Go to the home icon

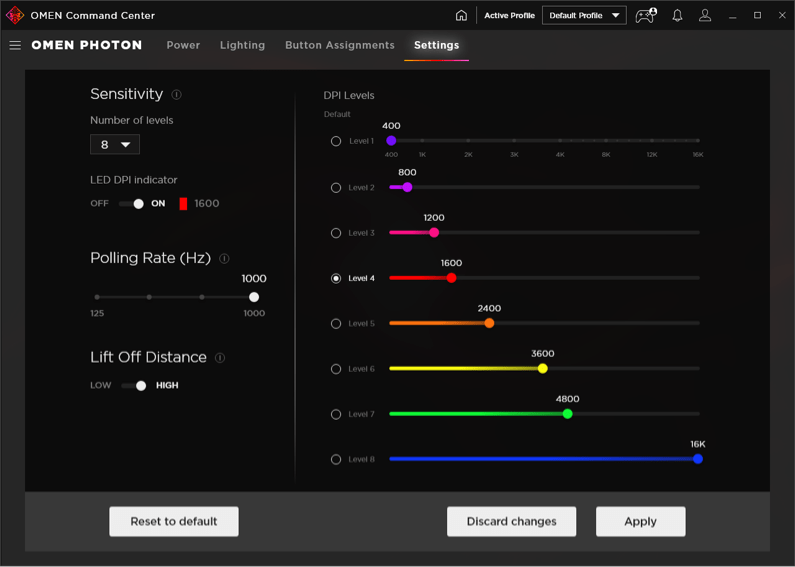(x=461, y=15)
